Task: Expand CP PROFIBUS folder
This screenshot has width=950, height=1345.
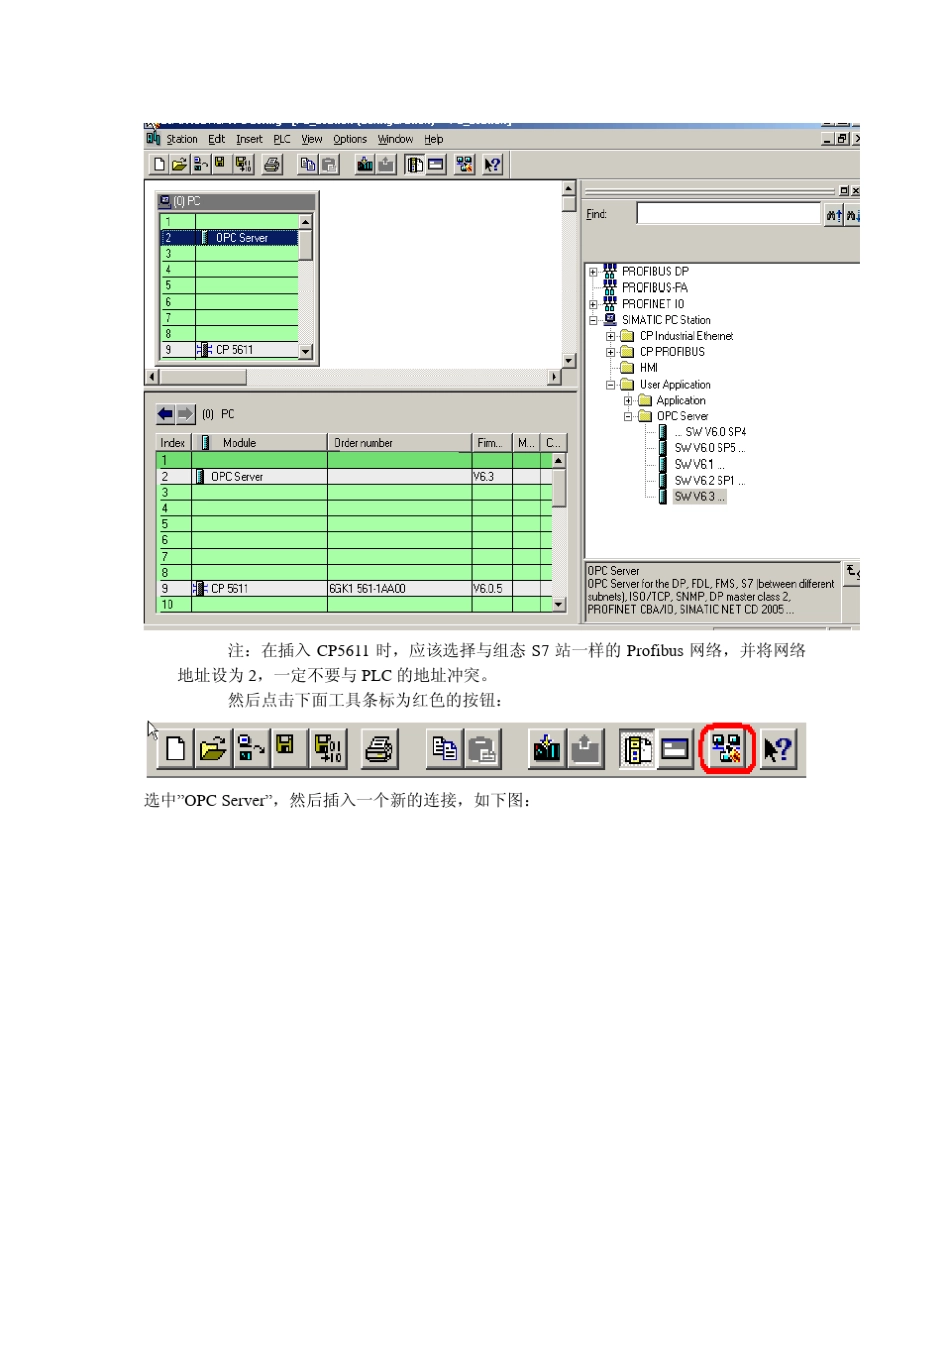Action: click(x=610, y=352)
